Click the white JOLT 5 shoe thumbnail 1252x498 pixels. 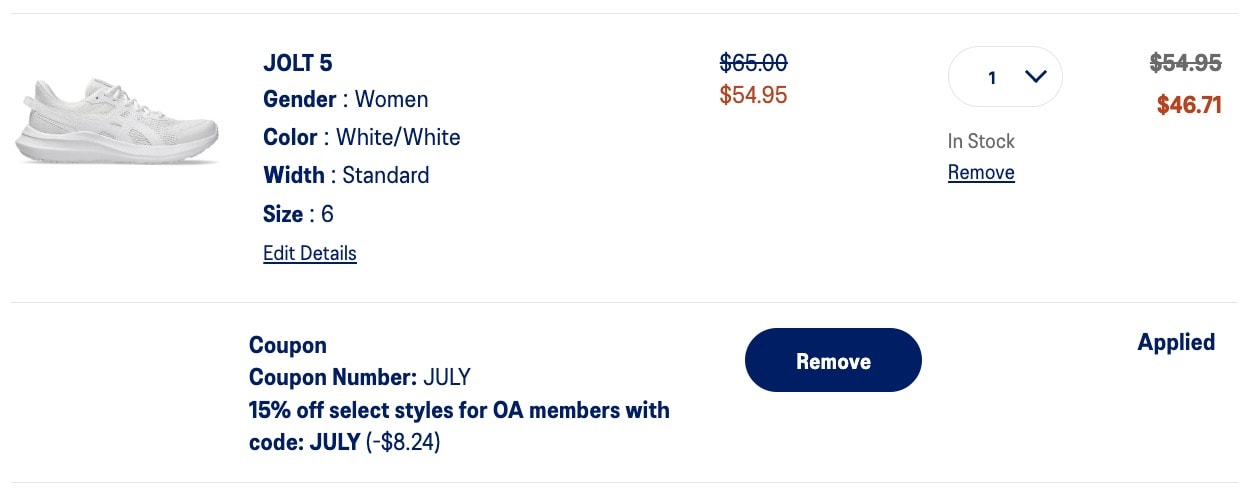click(117, 122)
